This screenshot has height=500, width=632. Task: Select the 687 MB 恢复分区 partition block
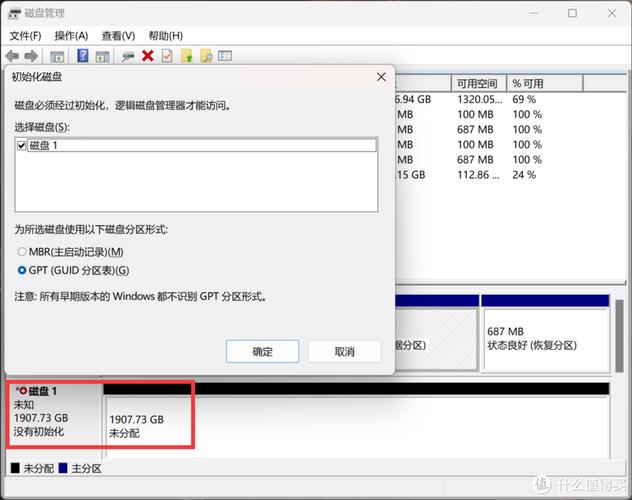point(545,334)
